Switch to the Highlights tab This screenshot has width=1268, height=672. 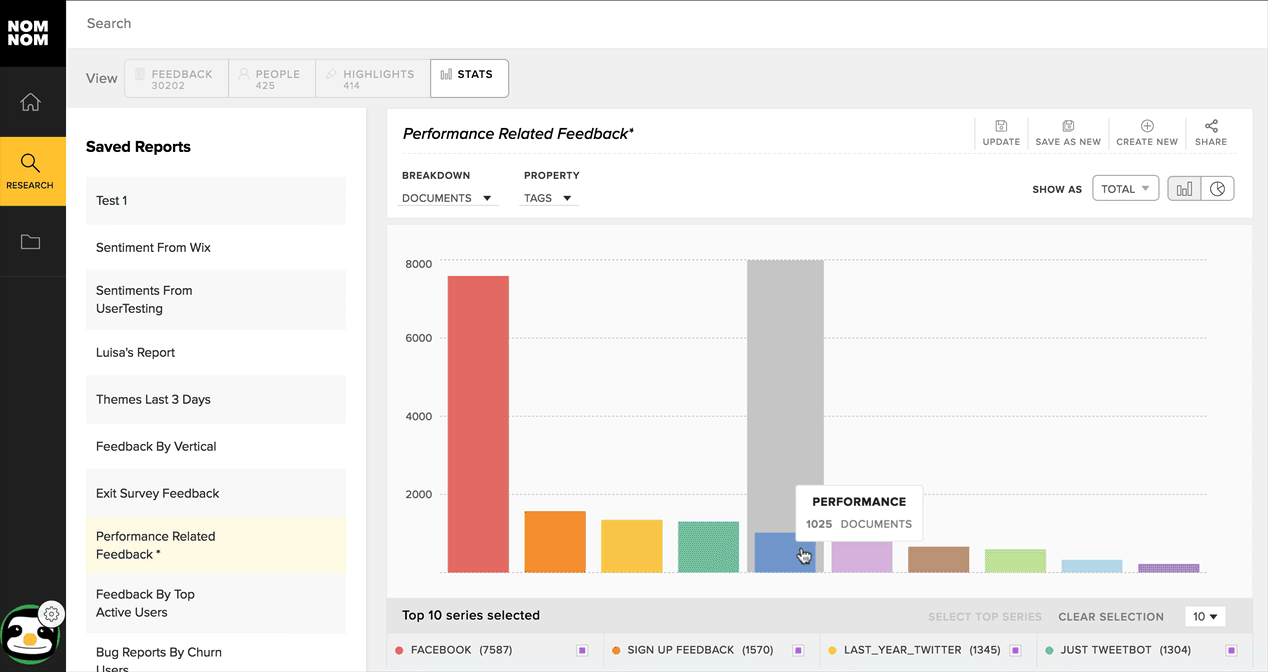373,79
